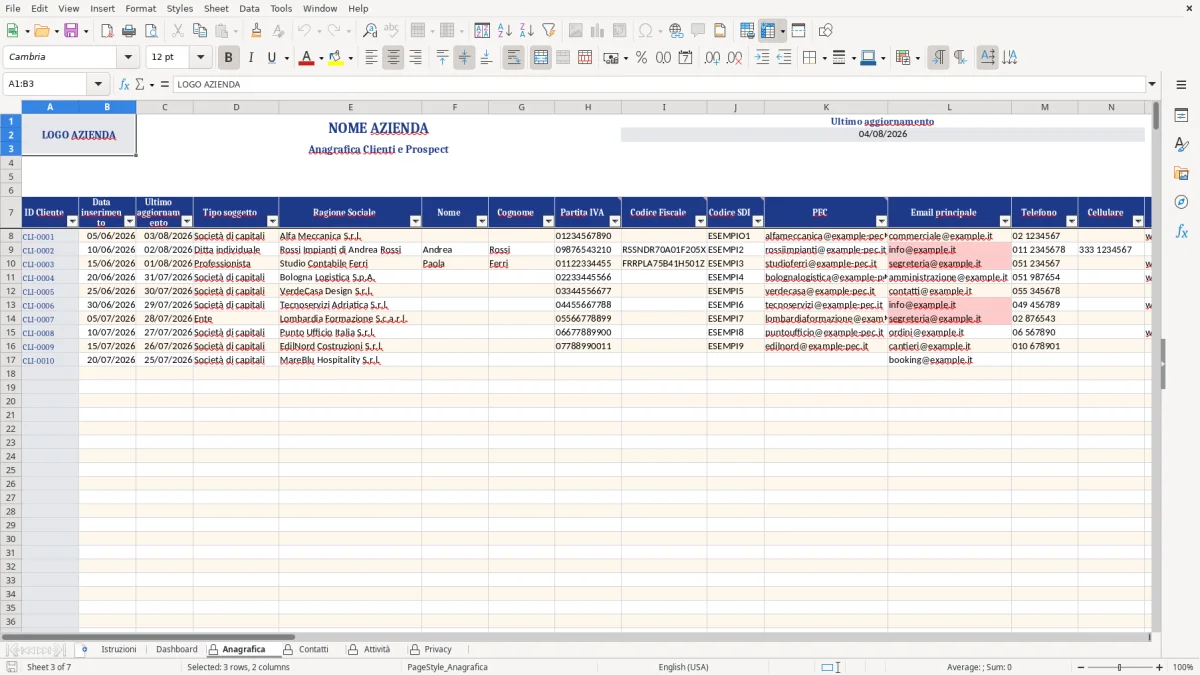Click Increase Indent icon
This screenshot has height=675, width=1200.
click(x=762, y=58)
